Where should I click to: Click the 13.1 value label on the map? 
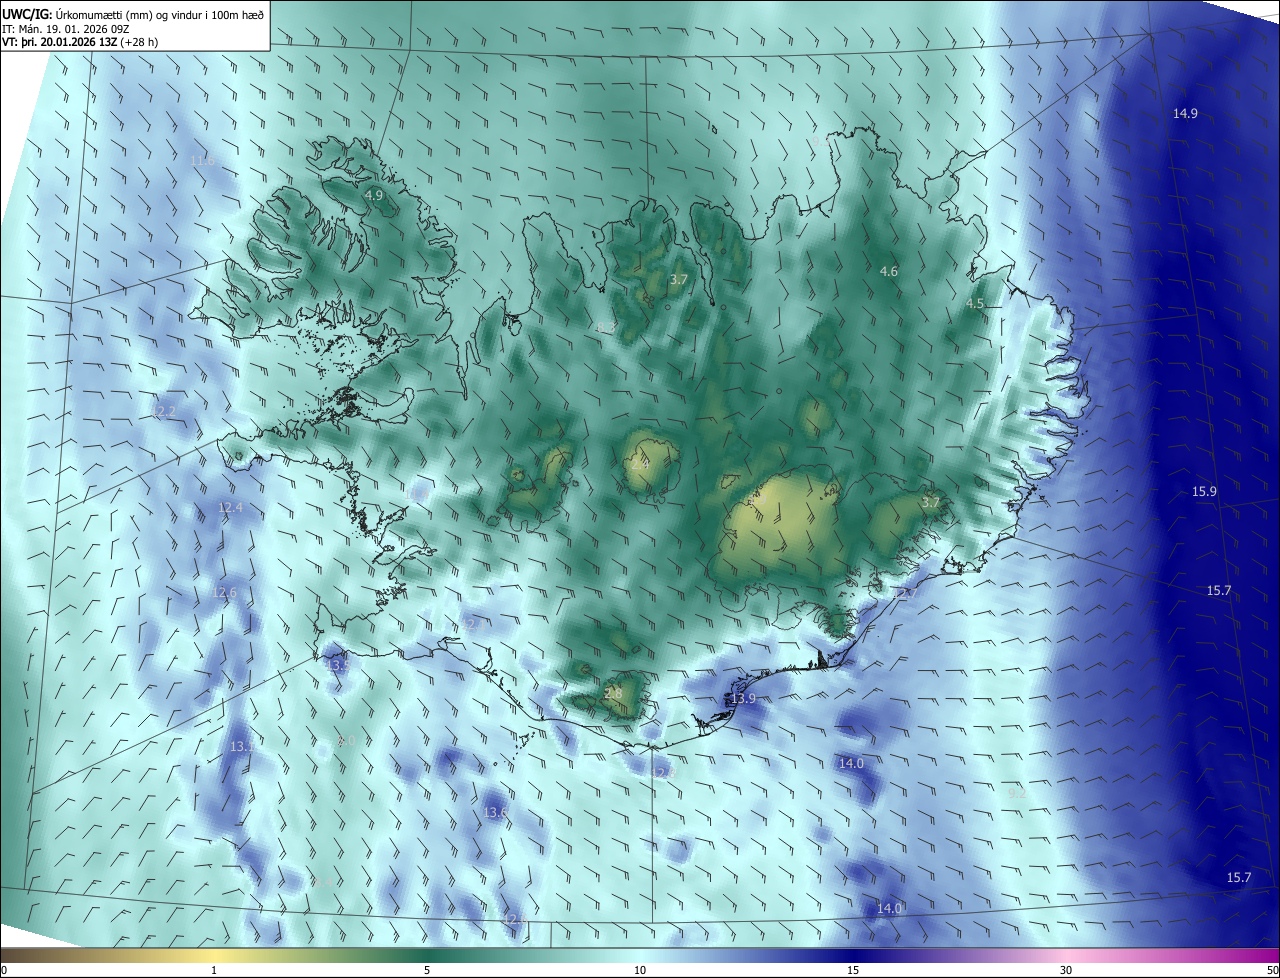click(x=243, y=747)
